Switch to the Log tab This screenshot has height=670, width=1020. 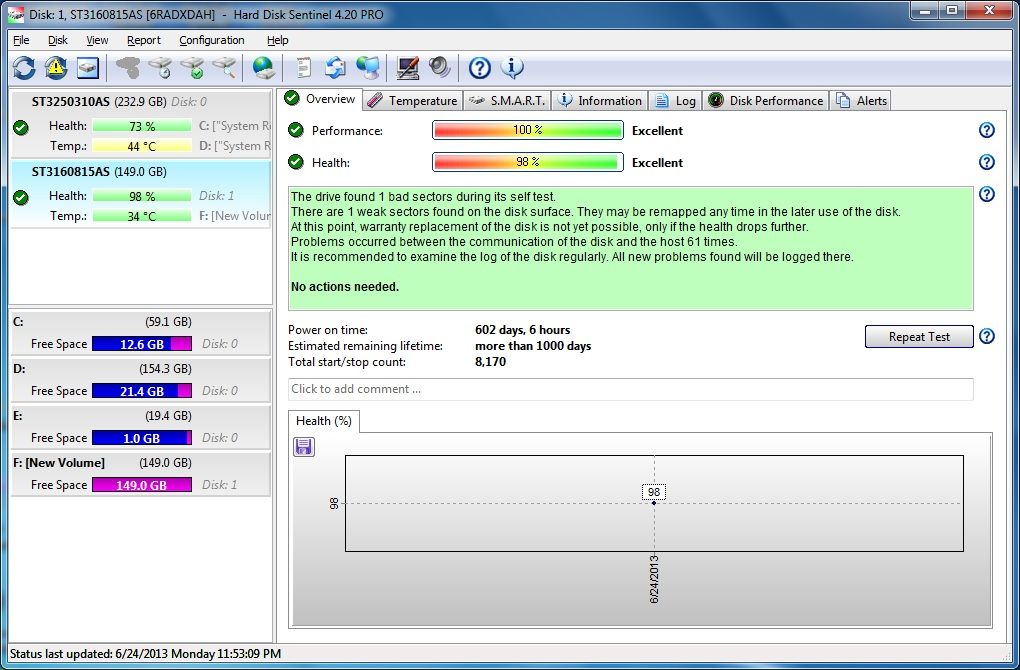point(675,101)
